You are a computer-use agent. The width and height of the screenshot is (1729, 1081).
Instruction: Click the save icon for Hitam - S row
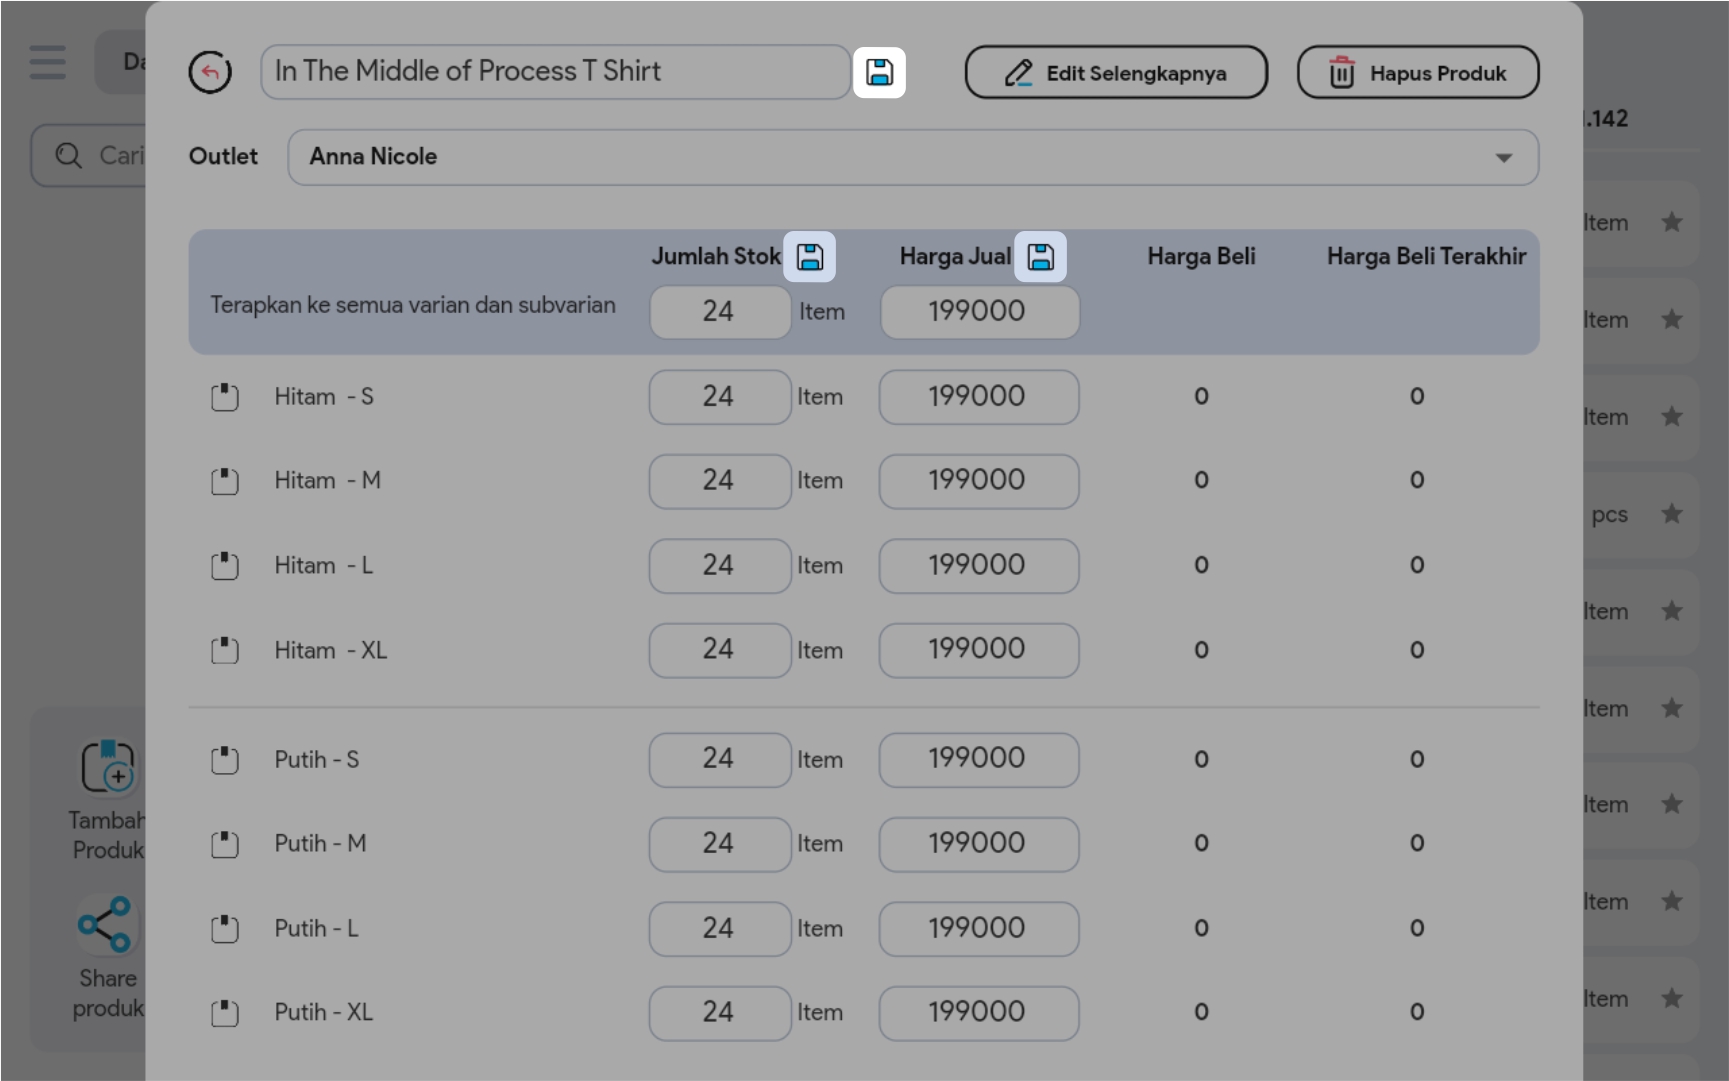point(225,397)
